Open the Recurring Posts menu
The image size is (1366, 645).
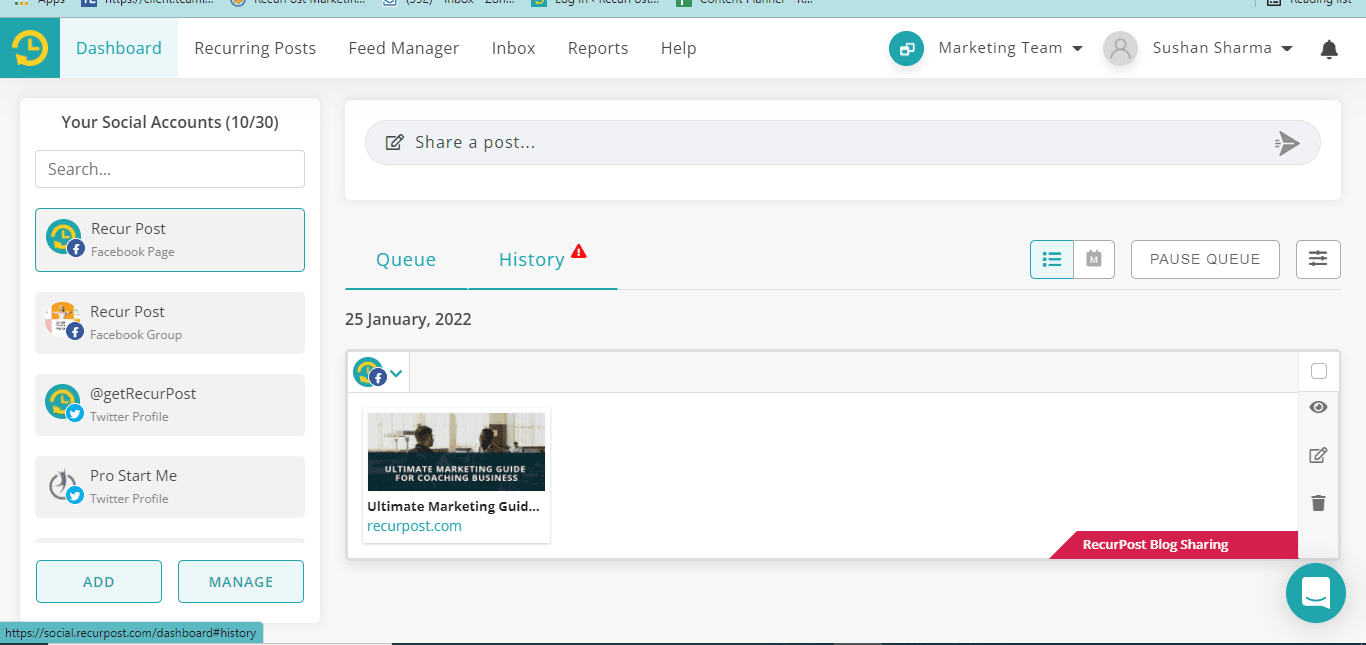point(255,48)
